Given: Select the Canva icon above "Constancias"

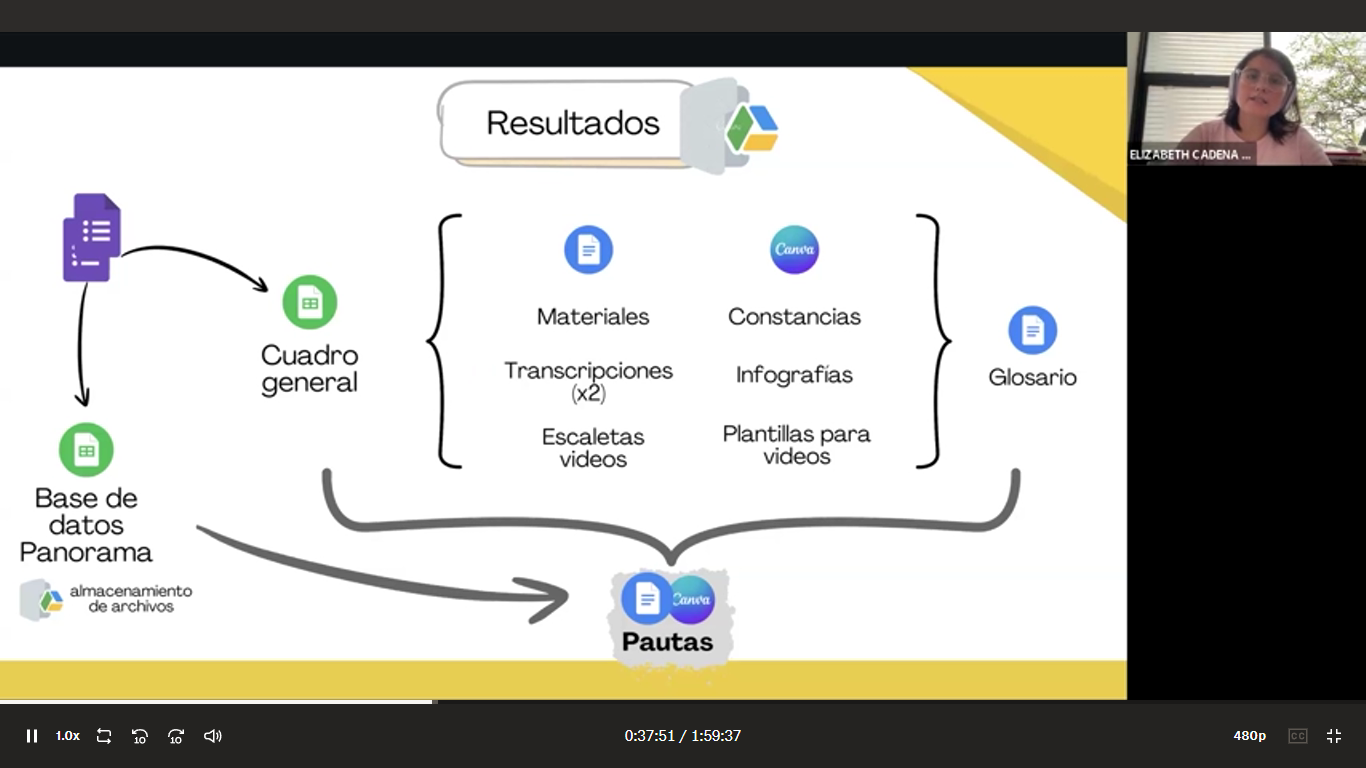Looking at the screenshot, I should pos(794,250).
